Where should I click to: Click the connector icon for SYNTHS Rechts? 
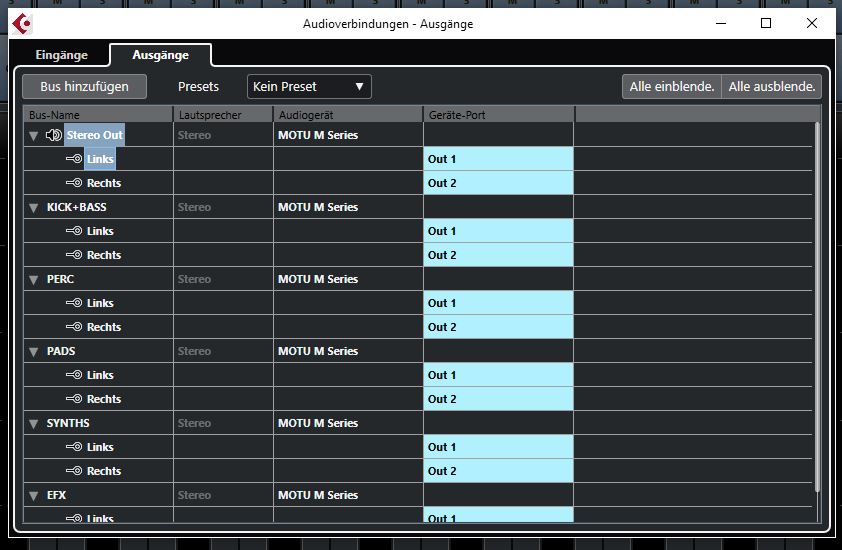(73, 471)
